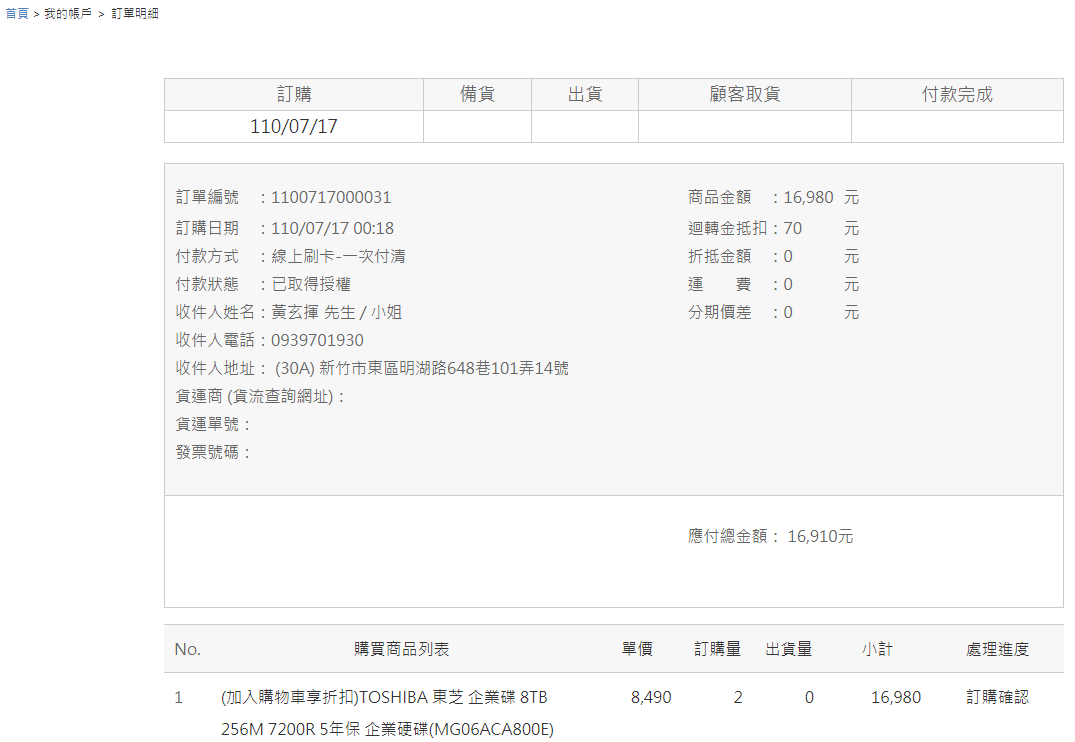Image resolution: width=1075 pixels, height=742 pixels.
Task: Click the 16,980 subtotal in the product row
Action: pos(896,697)
